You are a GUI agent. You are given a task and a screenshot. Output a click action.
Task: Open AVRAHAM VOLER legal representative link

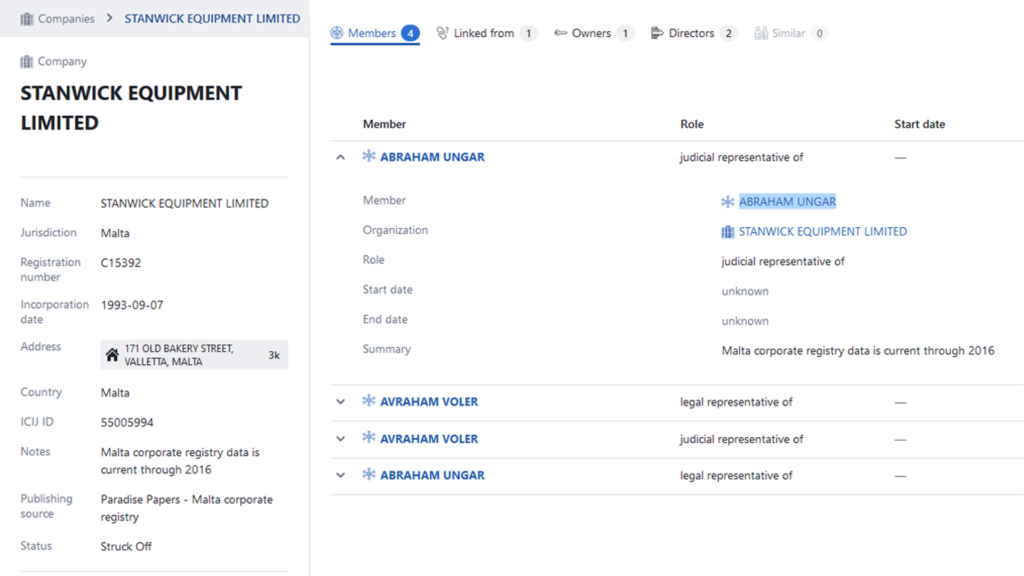point(429,402)
